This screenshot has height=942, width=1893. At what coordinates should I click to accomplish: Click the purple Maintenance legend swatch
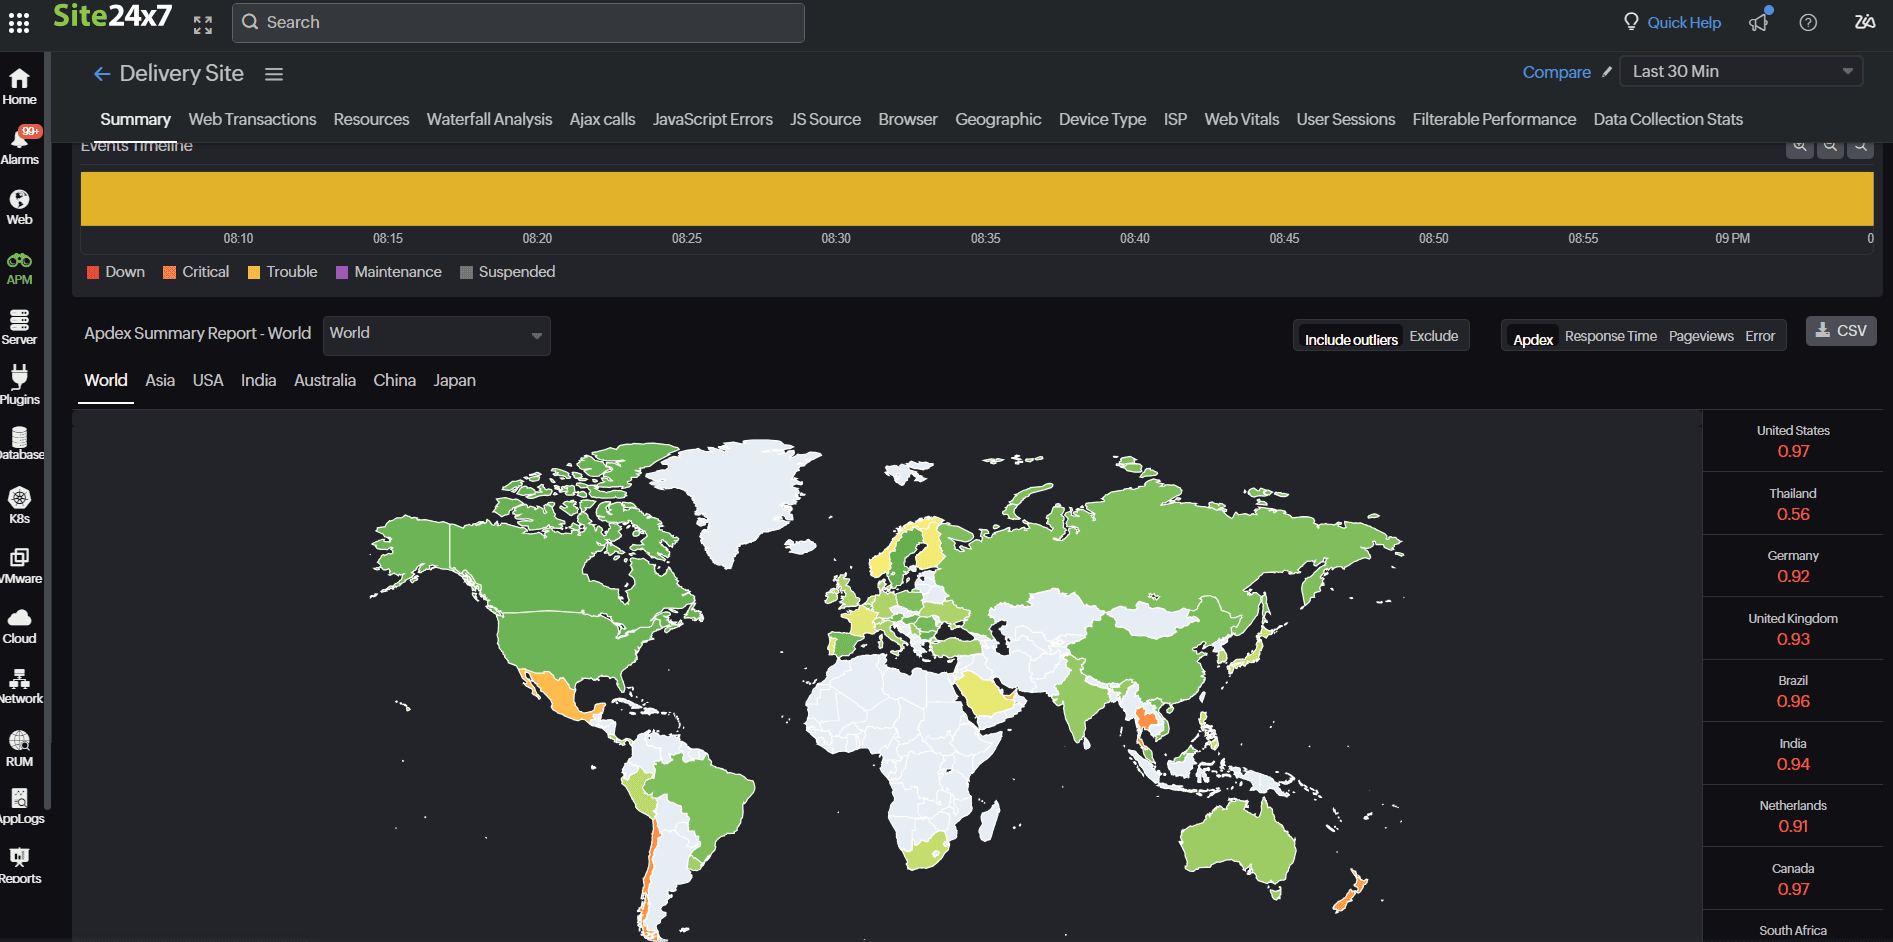tap(342, 272)
